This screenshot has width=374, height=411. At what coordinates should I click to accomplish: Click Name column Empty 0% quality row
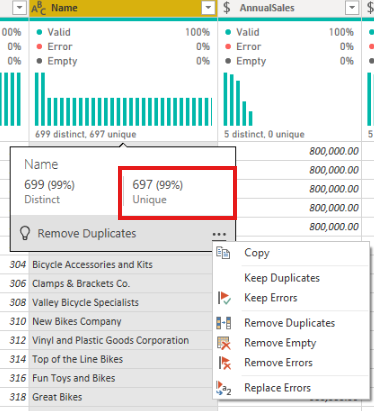pyautogui.click(x=123, y=61)
